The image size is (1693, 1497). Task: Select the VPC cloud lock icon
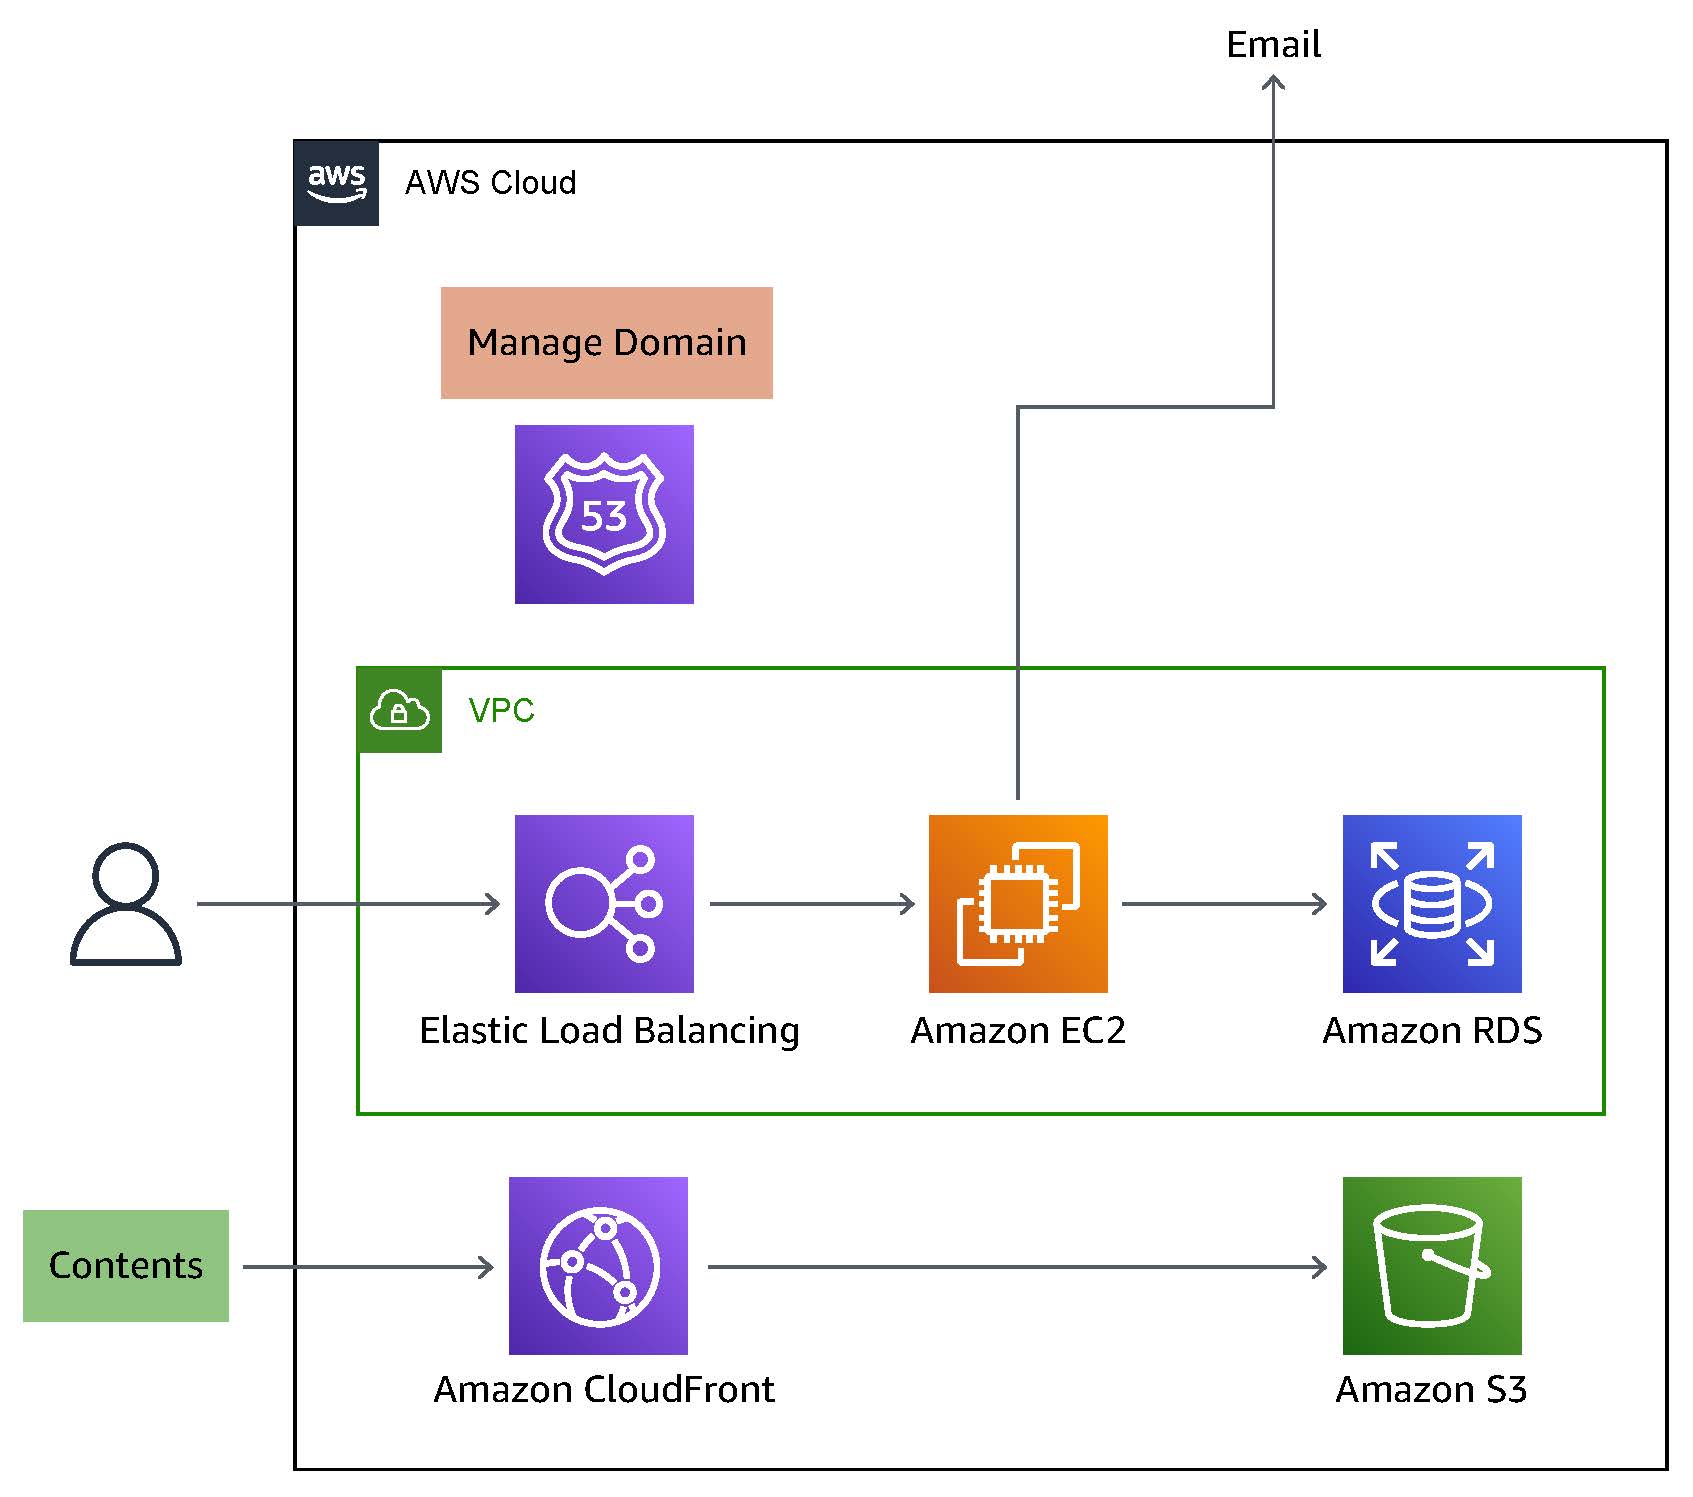coord(398,711)
